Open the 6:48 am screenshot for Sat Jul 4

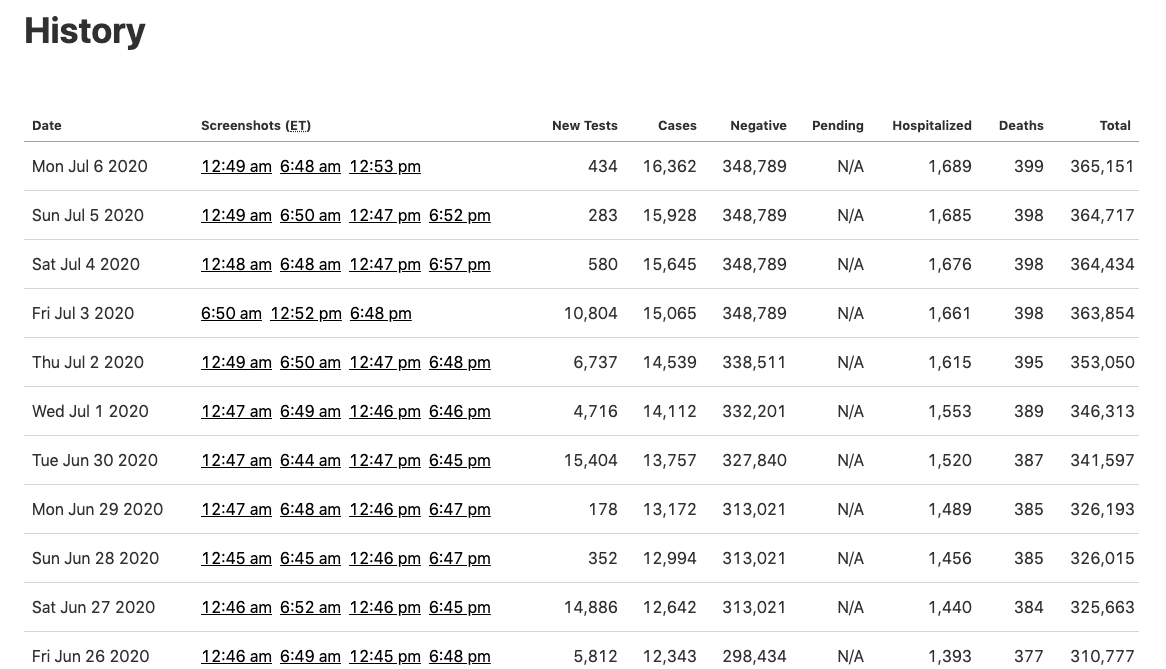[x=310, y=265]
